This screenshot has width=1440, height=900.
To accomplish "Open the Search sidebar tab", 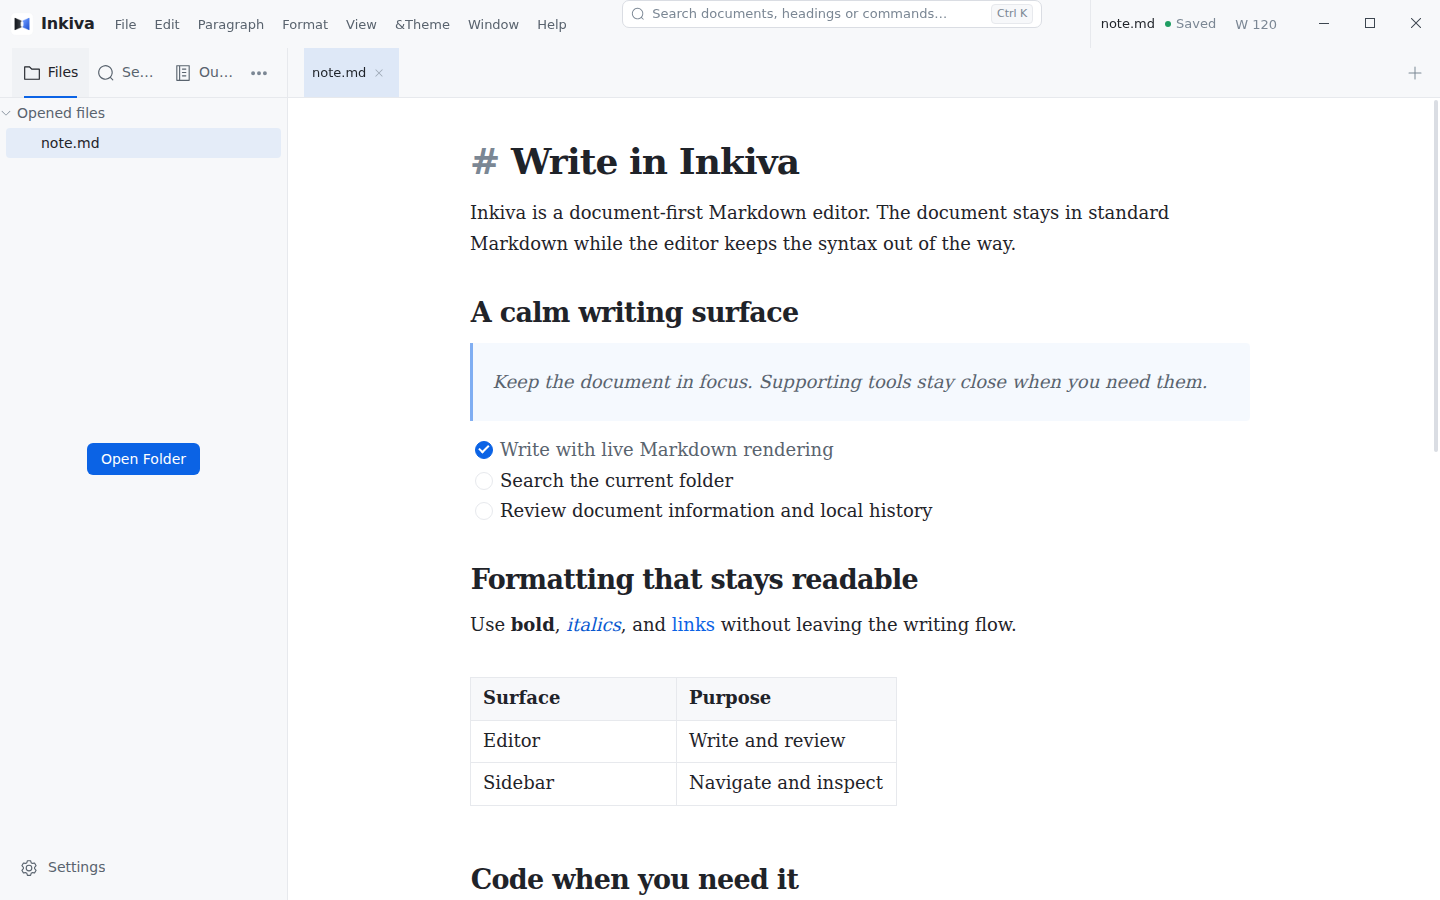I will (126, 72).
